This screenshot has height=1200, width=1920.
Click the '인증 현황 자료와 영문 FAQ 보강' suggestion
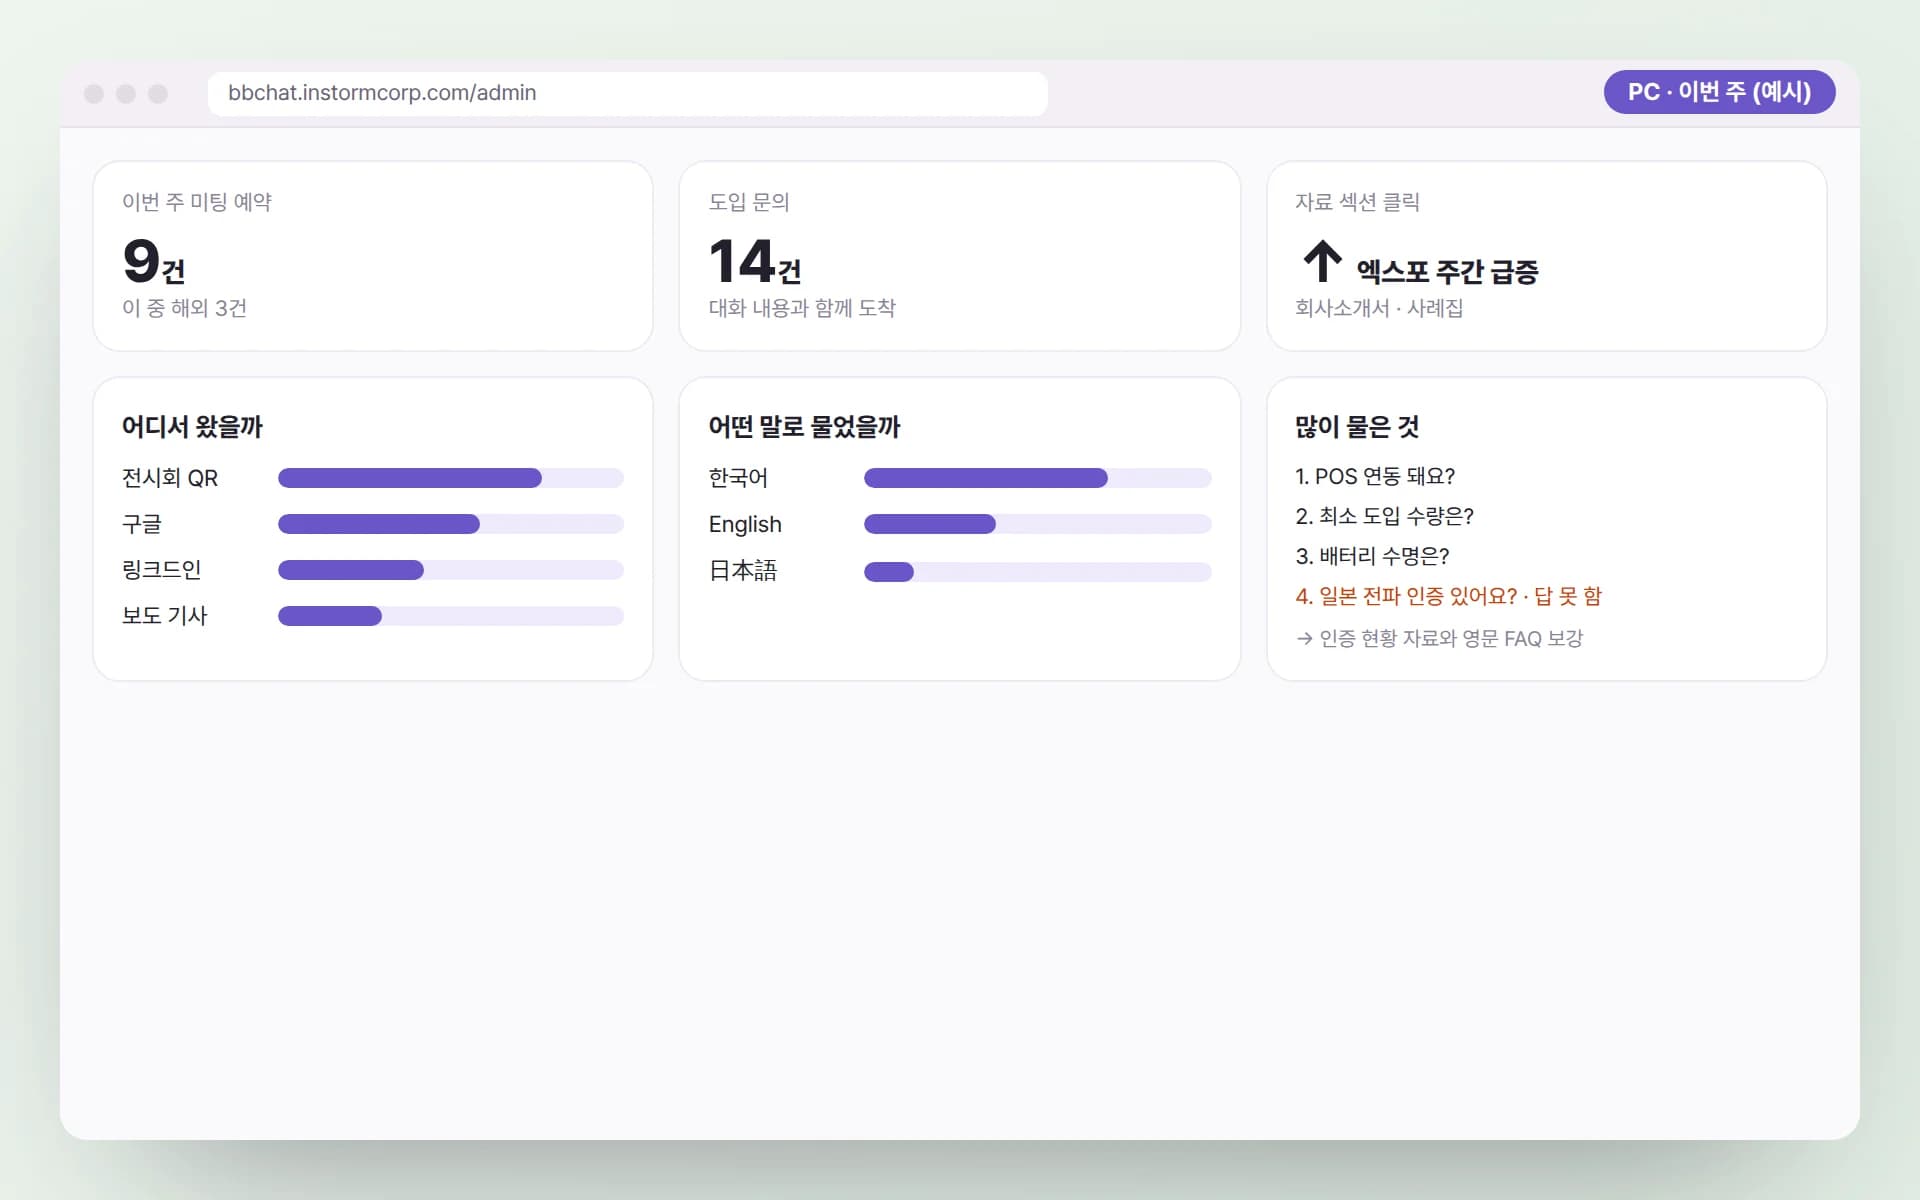click(1439, 638)
